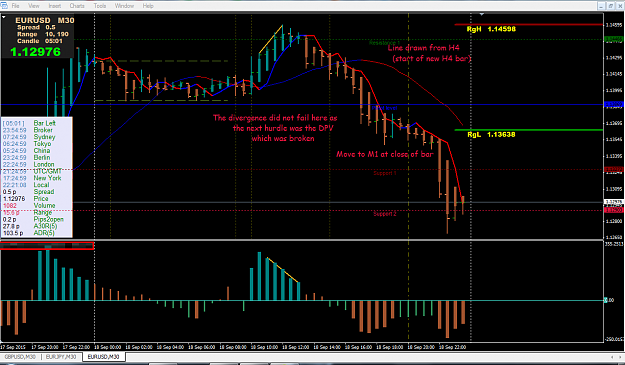Switch to the EURJPY,M30 chart tab
The image size is (625, 365).
[x=61, y=357]
